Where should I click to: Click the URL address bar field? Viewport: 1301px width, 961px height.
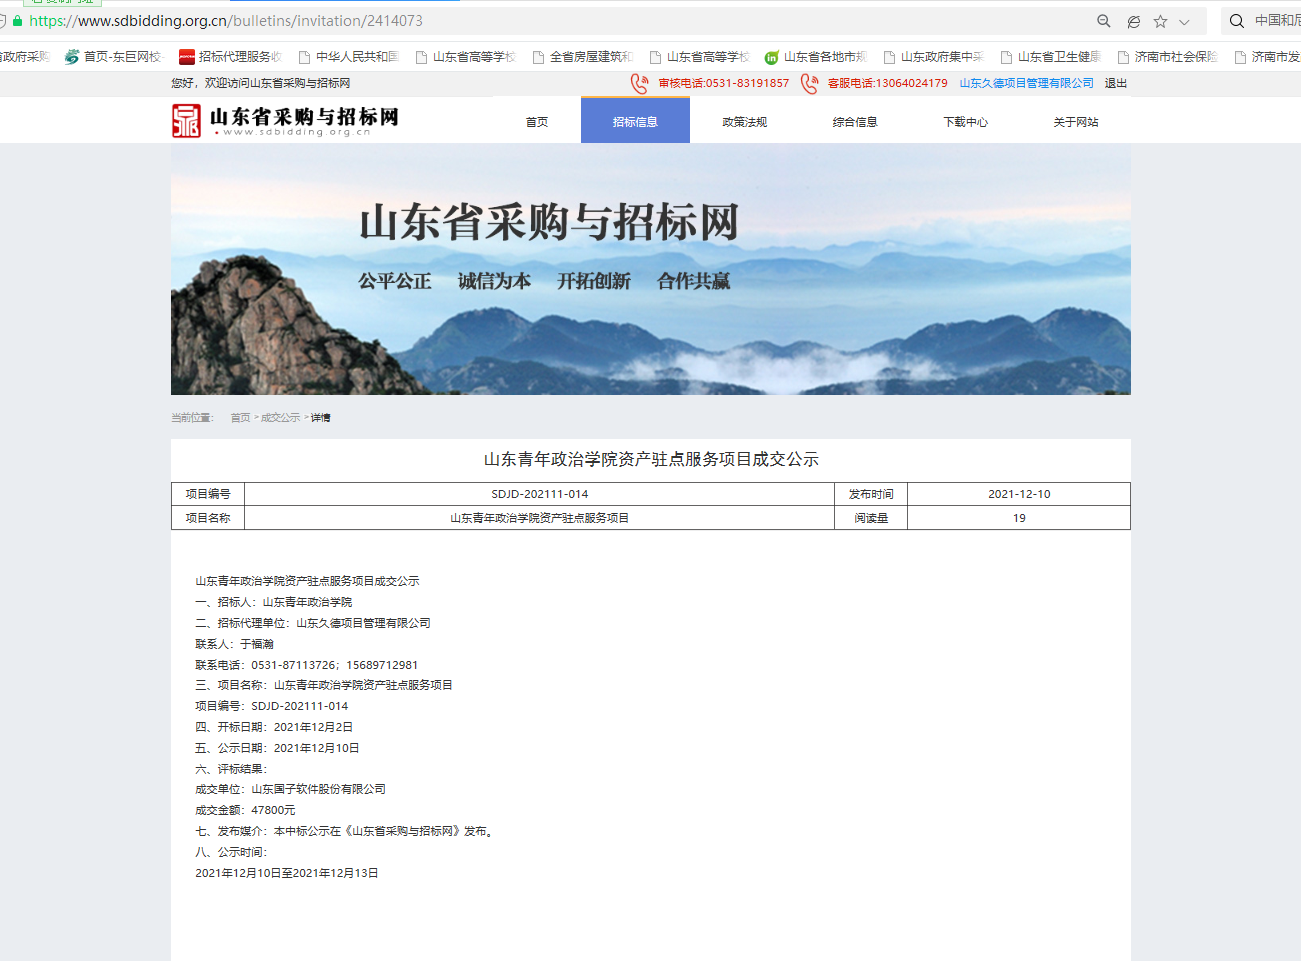pos(600,21)
